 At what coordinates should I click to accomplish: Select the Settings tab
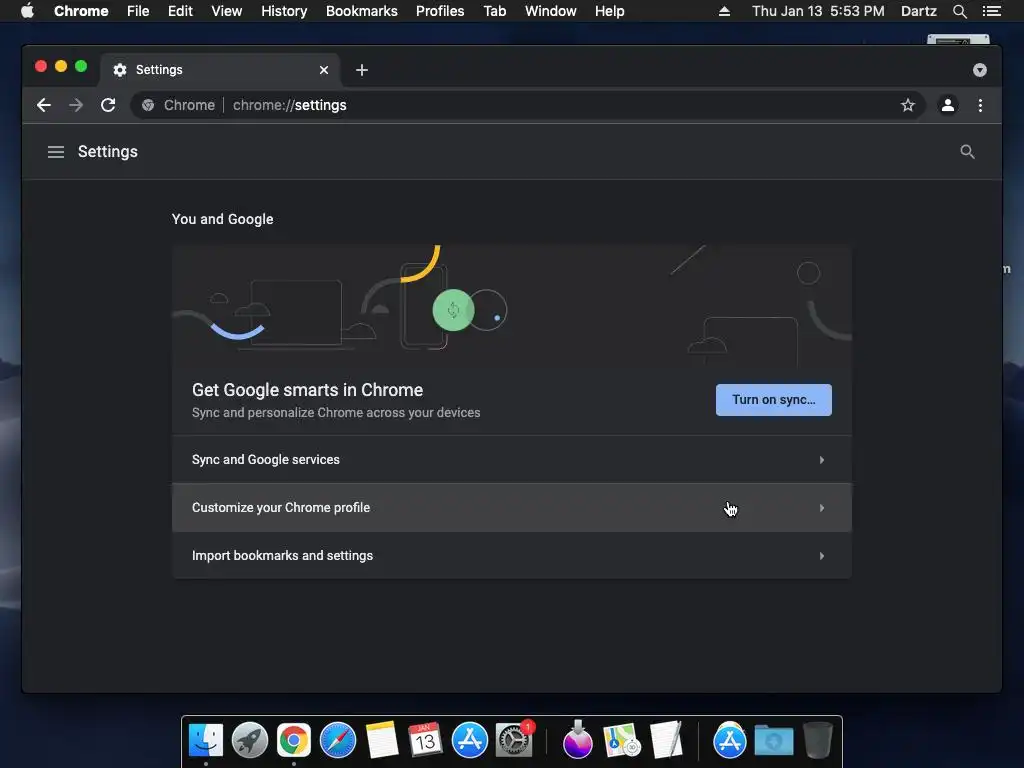click(219, 70)
